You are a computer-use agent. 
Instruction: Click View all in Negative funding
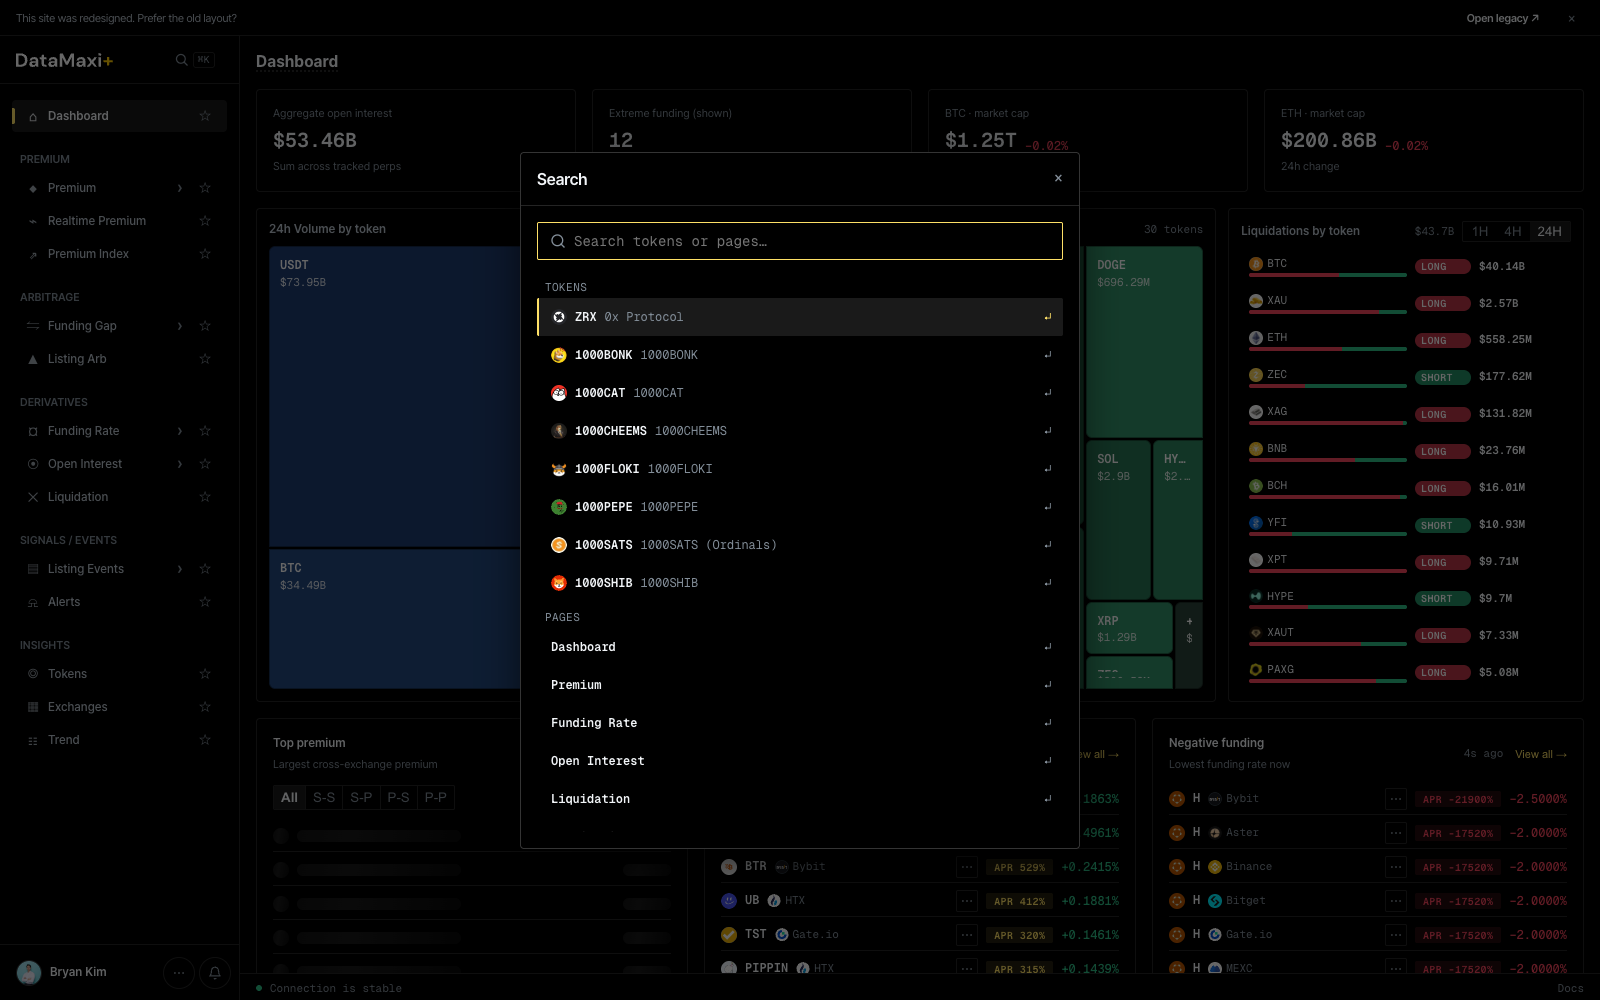tap(1541, 754)
